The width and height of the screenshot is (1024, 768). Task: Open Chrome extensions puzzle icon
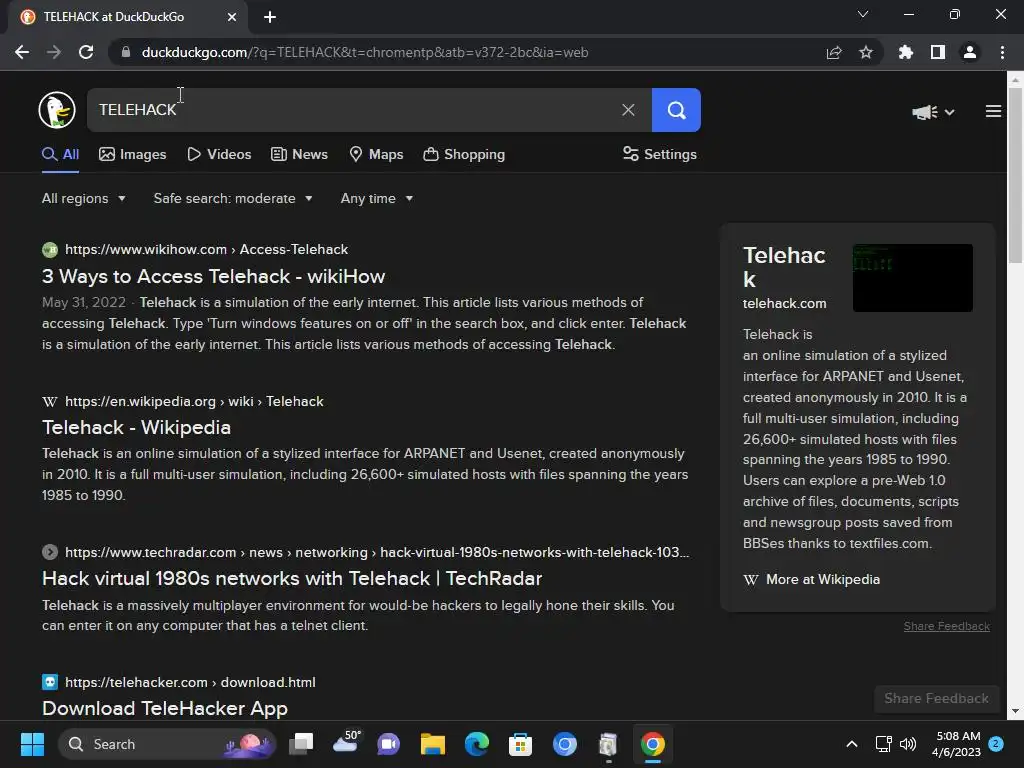click(x=905, y=52)
